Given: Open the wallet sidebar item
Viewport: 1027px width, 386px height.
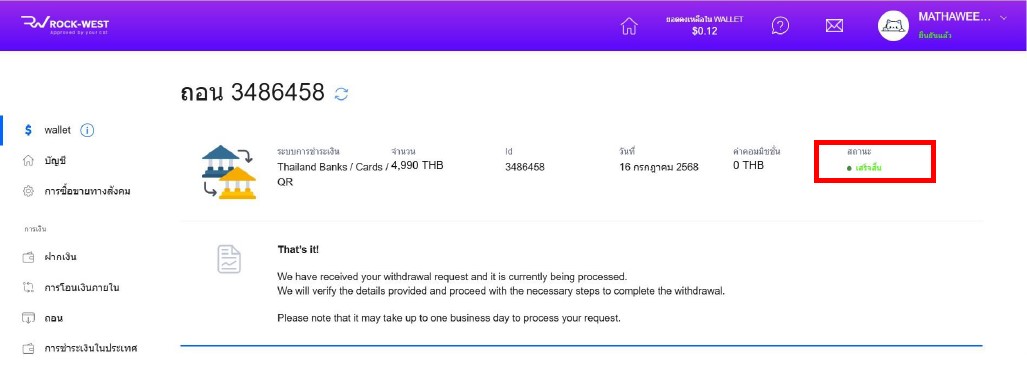Looking at the screenshot, I should tap(58, 130).
